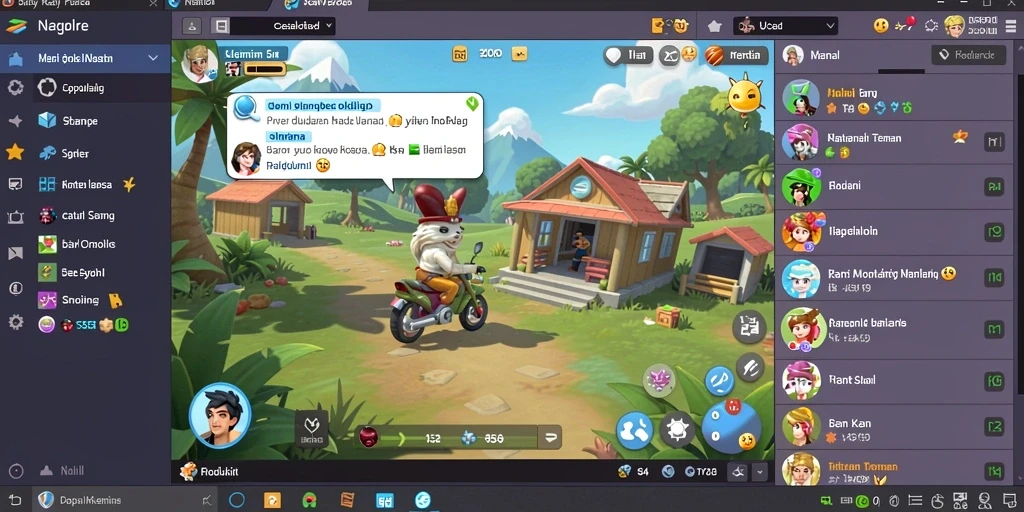Viewport: 1024px width, 512px height.
Task: Click the blue people button in game
Action: (x=634, y=430)
